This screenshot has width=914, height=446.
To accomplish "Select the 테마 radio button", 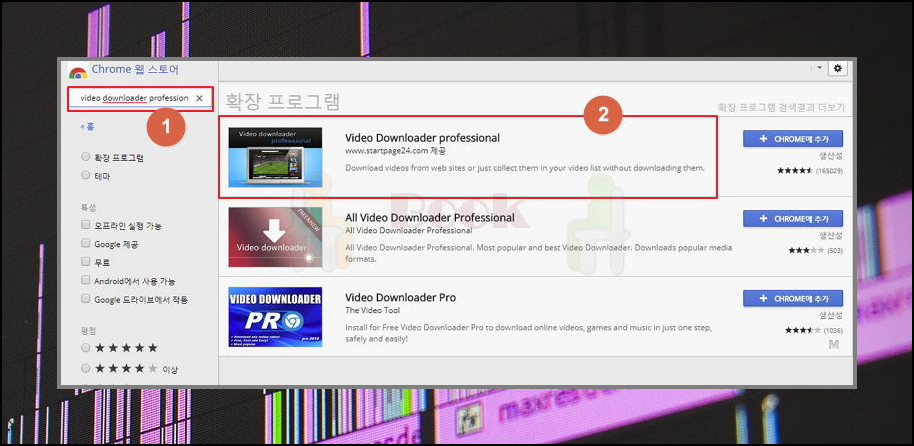I will pos(86,175).
